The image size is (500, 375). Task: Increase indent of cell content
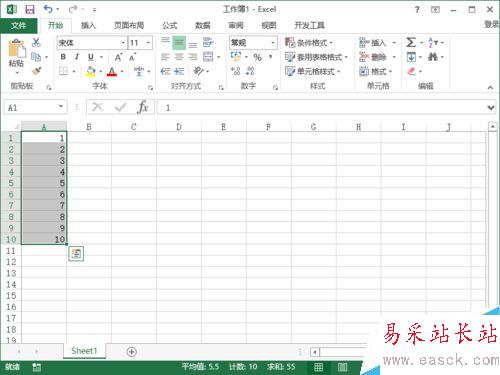(x=179, y=71)
